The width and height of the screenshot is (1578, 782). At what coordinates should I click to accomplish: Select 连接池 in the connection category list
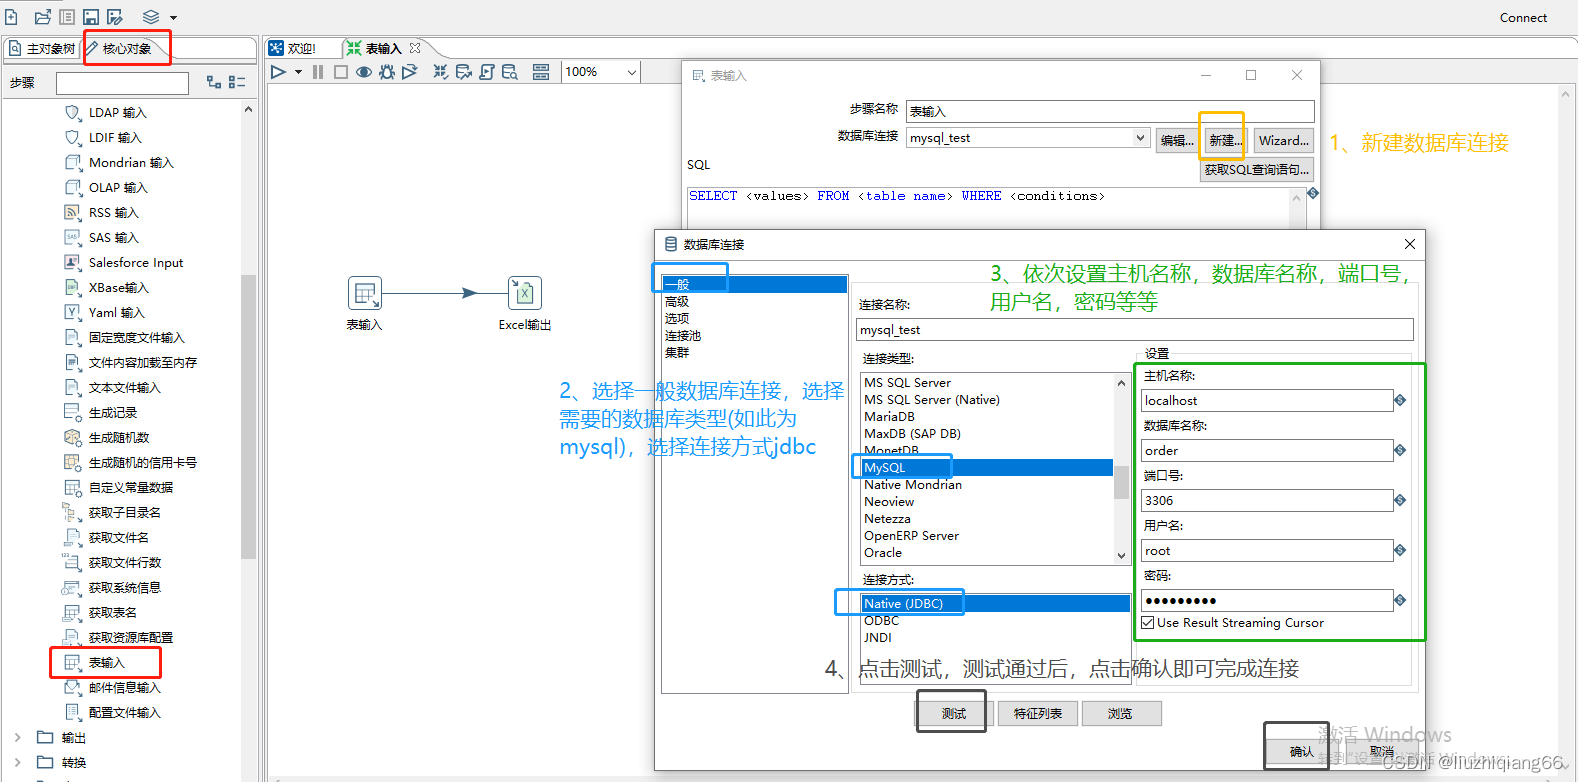(683, 336)
